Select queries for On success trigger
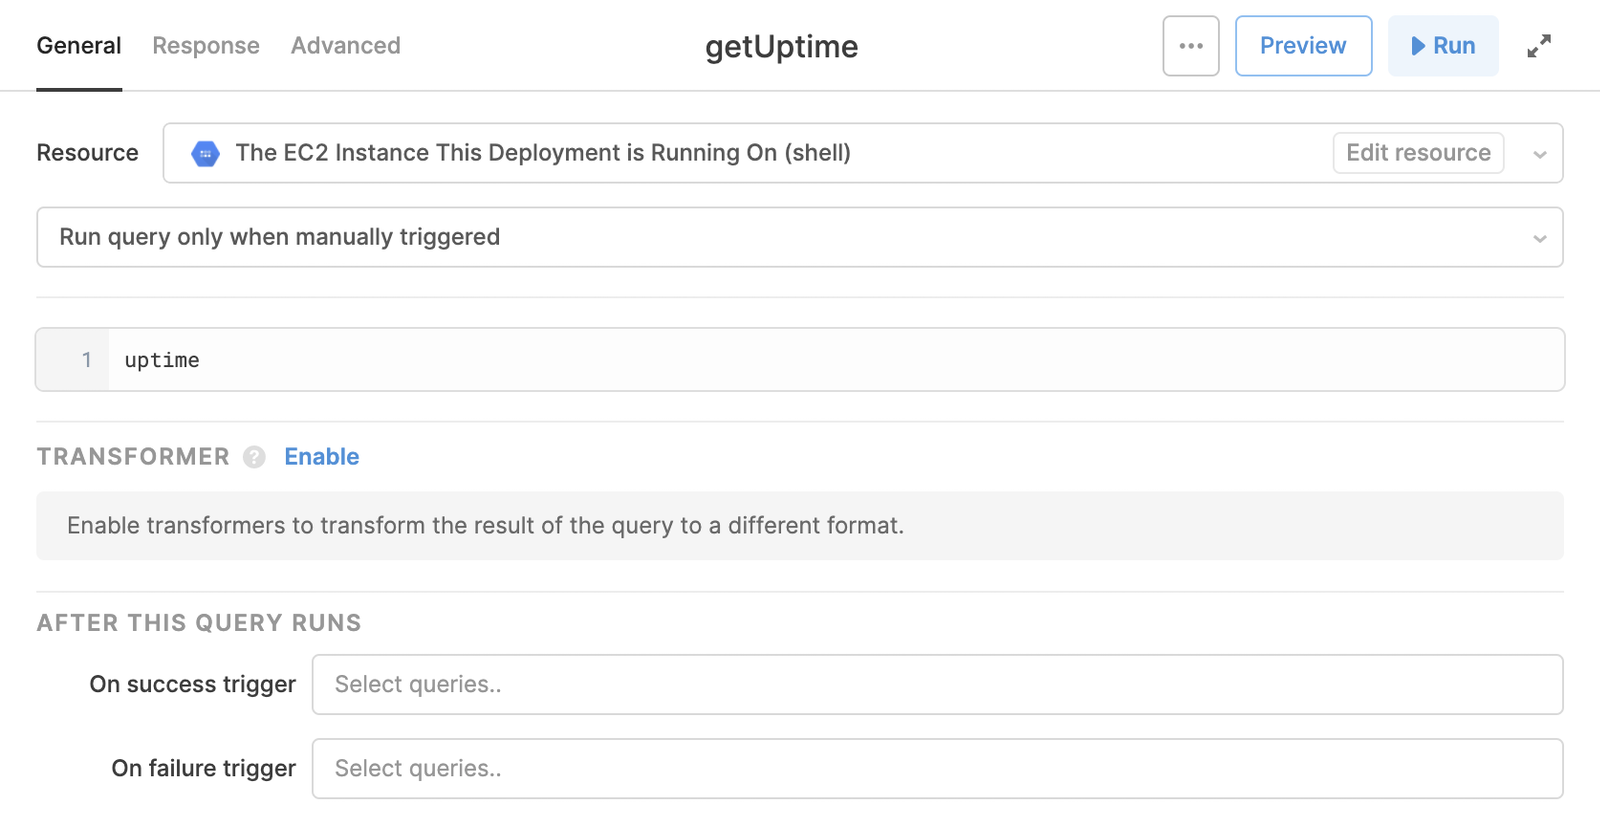The image size is (1600, 826). (937, 685)
